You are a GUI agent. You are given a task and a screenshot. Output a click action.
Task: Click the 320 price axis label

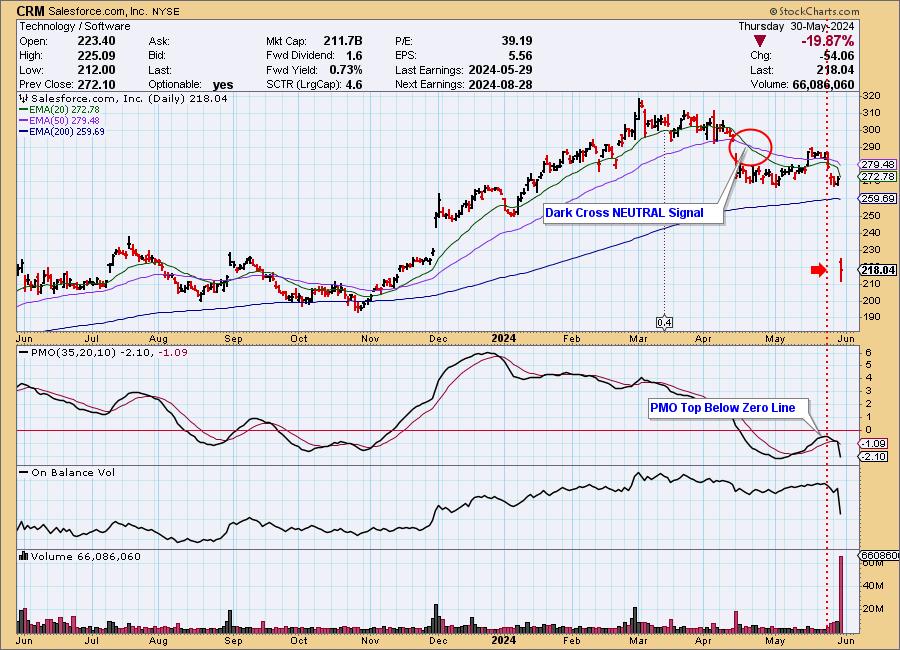point(872,96)
